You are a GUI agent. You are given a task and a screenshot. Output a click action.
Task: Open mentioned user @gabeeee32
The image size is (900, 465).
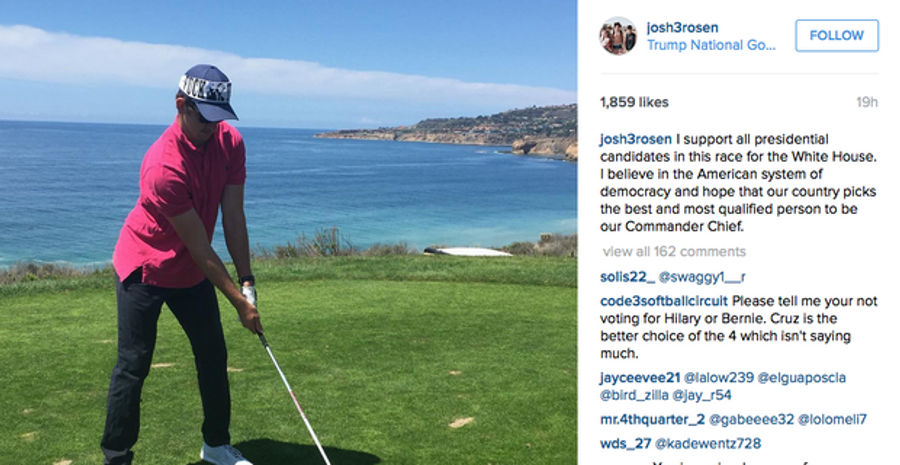pos(751,419)
